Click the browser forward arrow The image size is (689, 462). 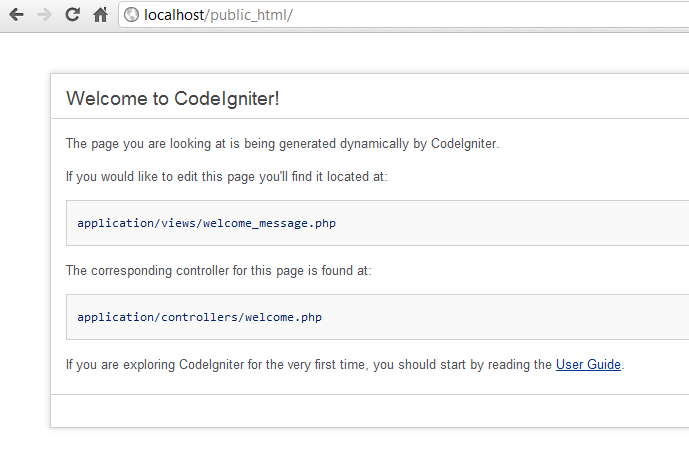click(44, 15)
